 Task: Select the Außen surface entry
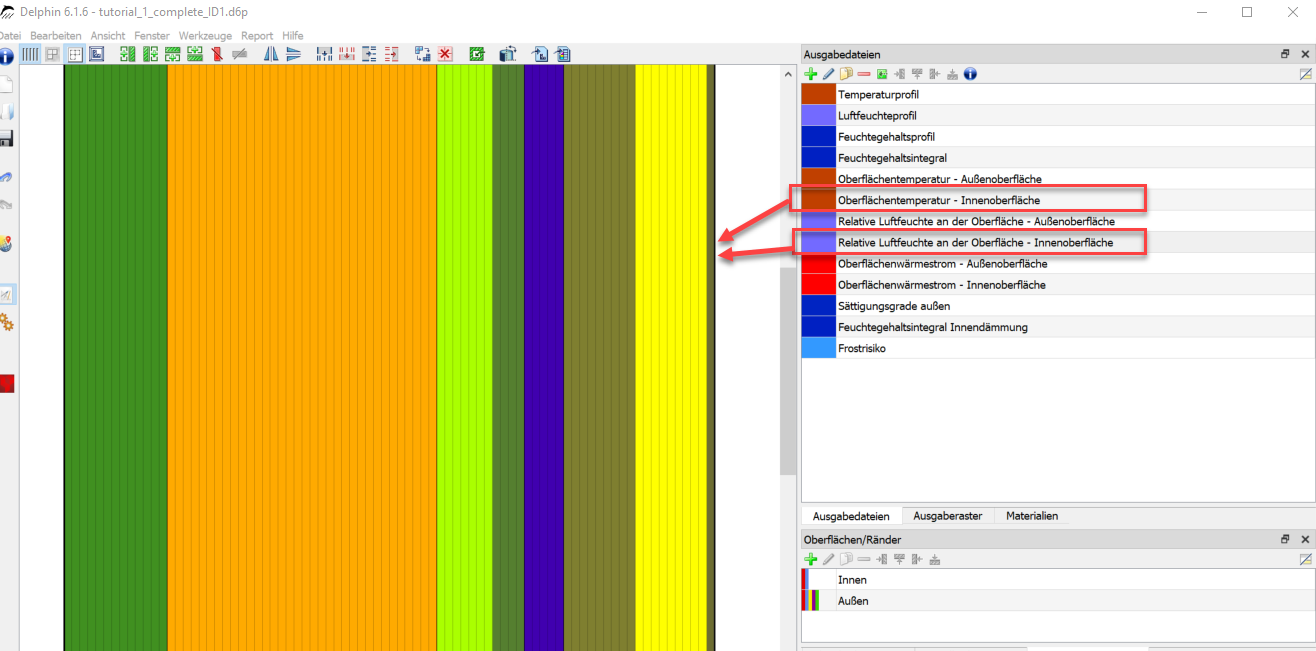[x=1058, y=600]
